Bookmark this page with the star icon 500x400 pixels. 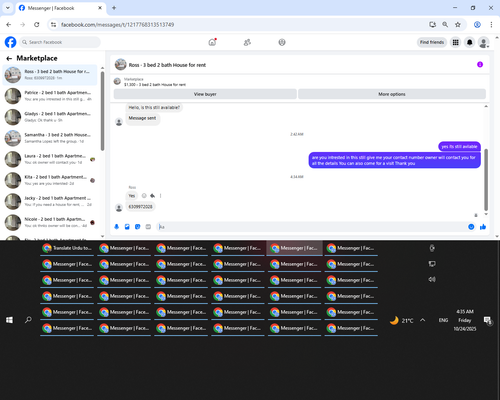(x=458, y=25)
